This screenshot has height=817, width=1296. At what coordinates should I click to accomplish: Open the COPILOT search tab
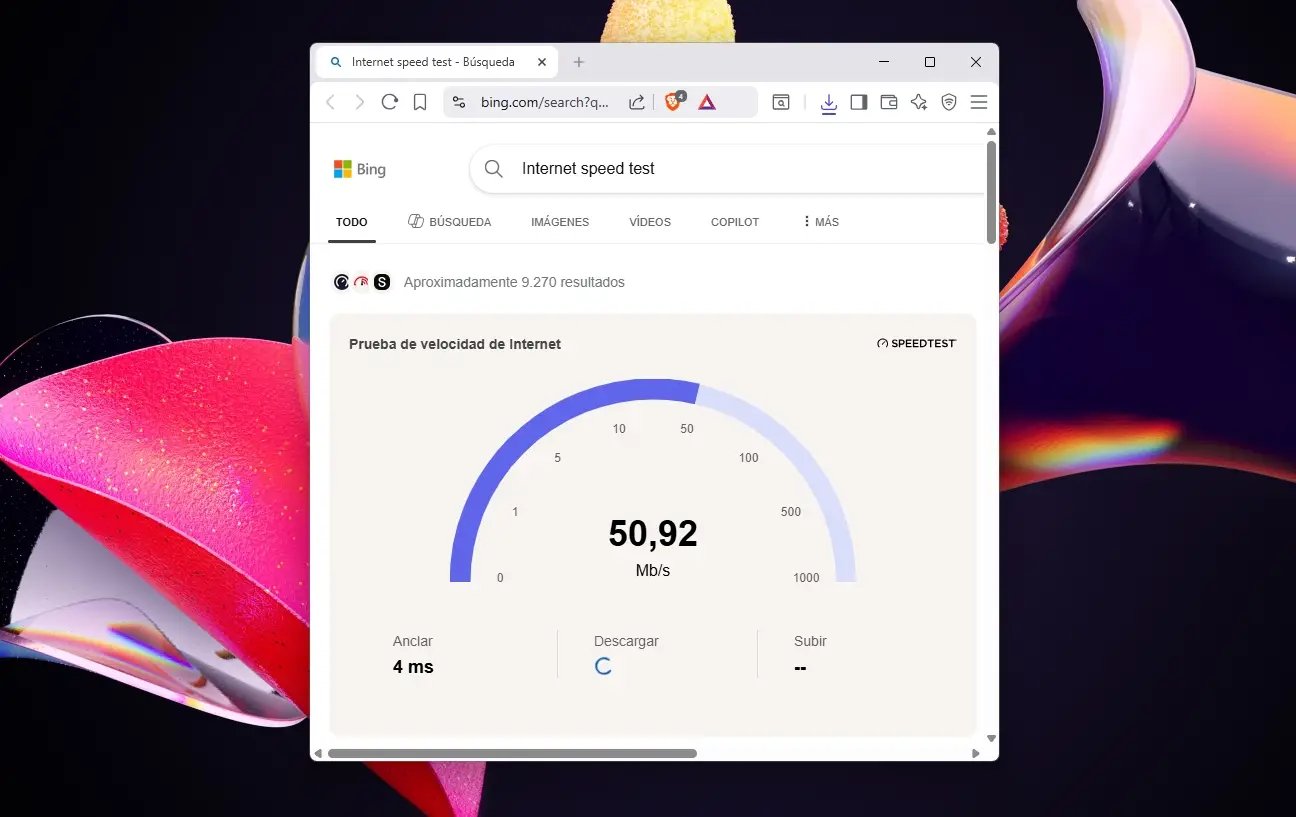click(x=735, y=222)
